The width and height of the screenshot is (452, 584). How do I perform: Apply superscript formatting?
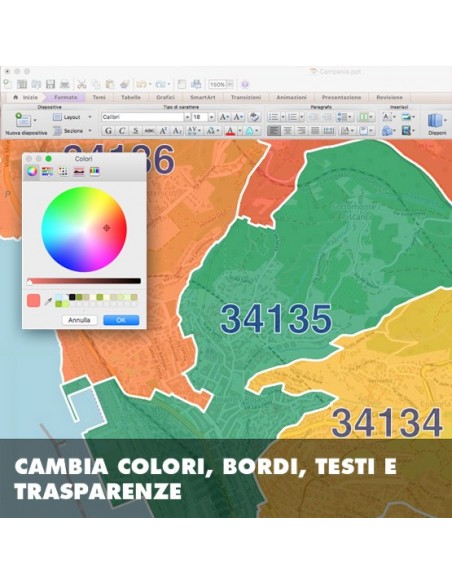tap(163, 131)
